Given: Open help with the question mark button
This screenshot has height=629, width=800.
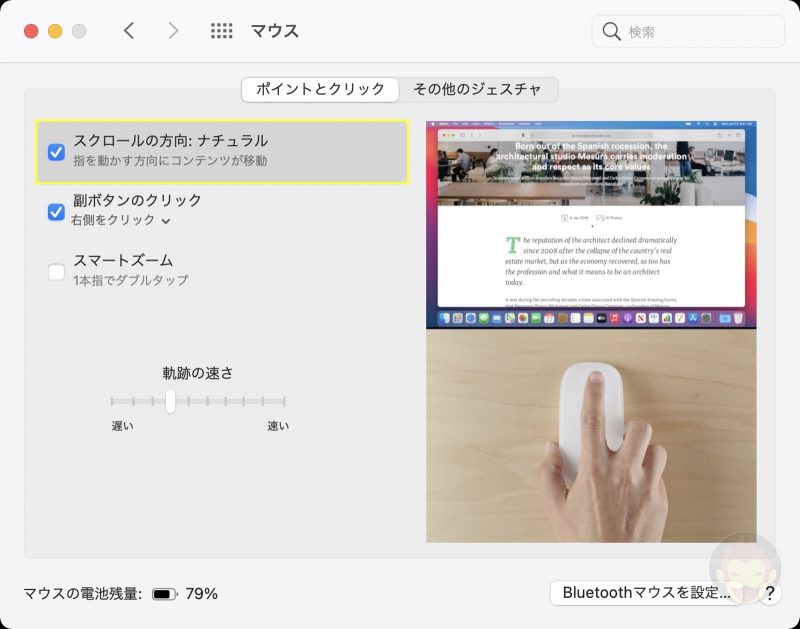Looking at the screenshot, I should [x=769, y=593].
